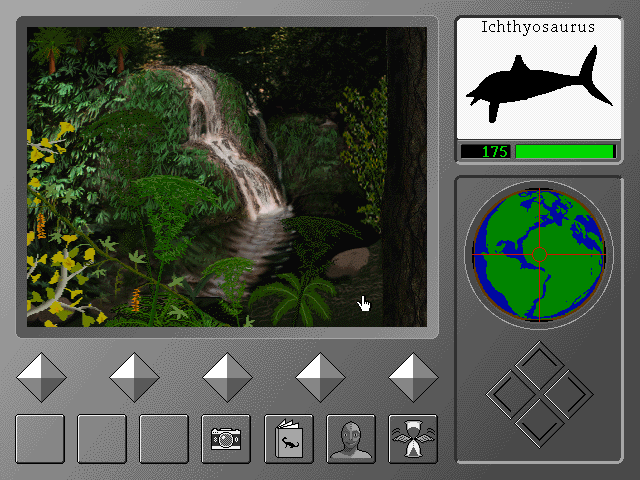Viewport: 640px width, 480px height.
Task: Open the dinosaur field guide book
Action: tap(289, 439)
